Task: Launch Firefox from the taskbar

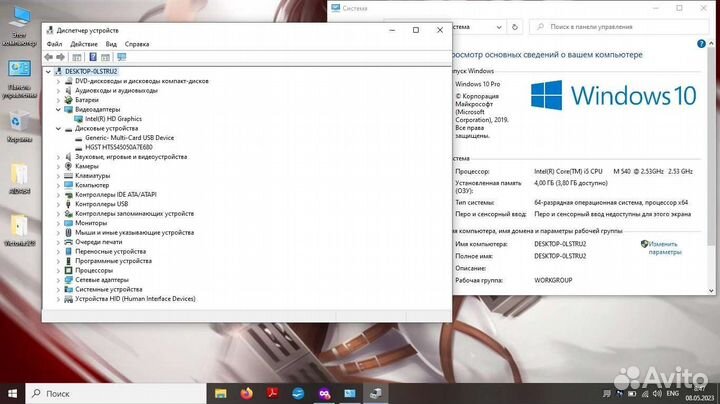Action: click(247, 393)
